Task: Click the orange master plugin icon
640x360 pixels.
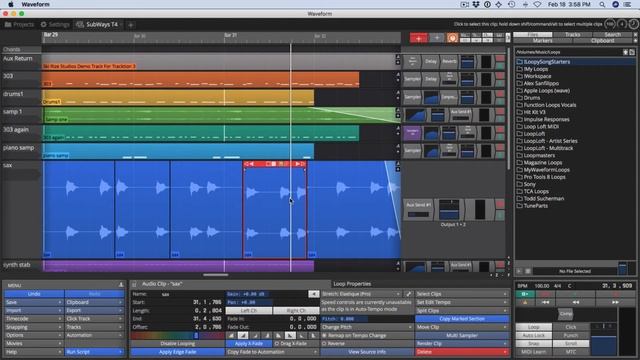Action: click(x=452, y=38)
